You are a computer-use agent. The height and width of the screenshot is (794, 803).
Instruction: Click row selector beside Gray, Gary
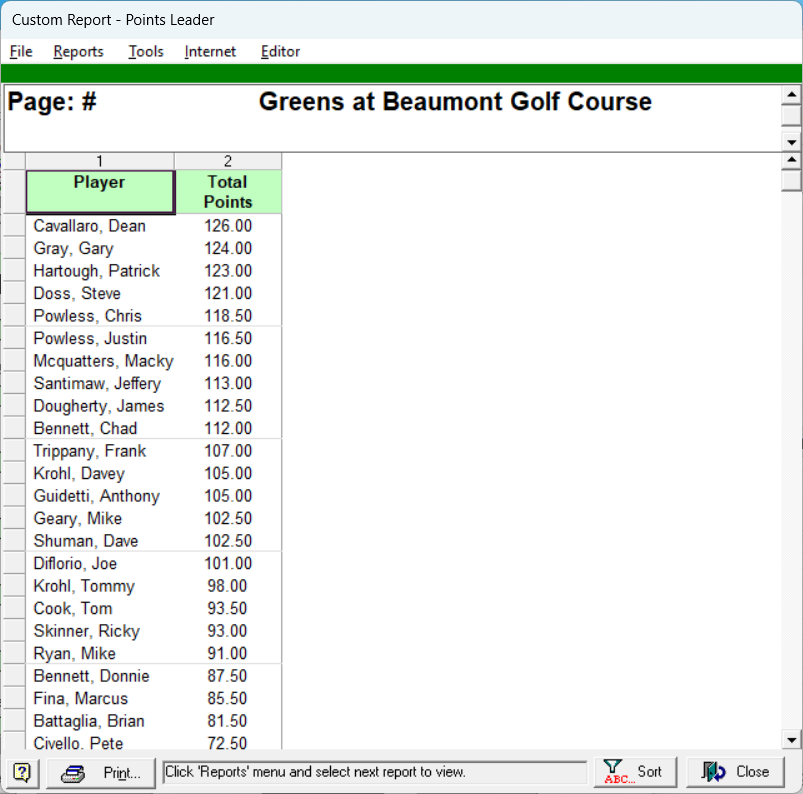click(x=14, y=249)
